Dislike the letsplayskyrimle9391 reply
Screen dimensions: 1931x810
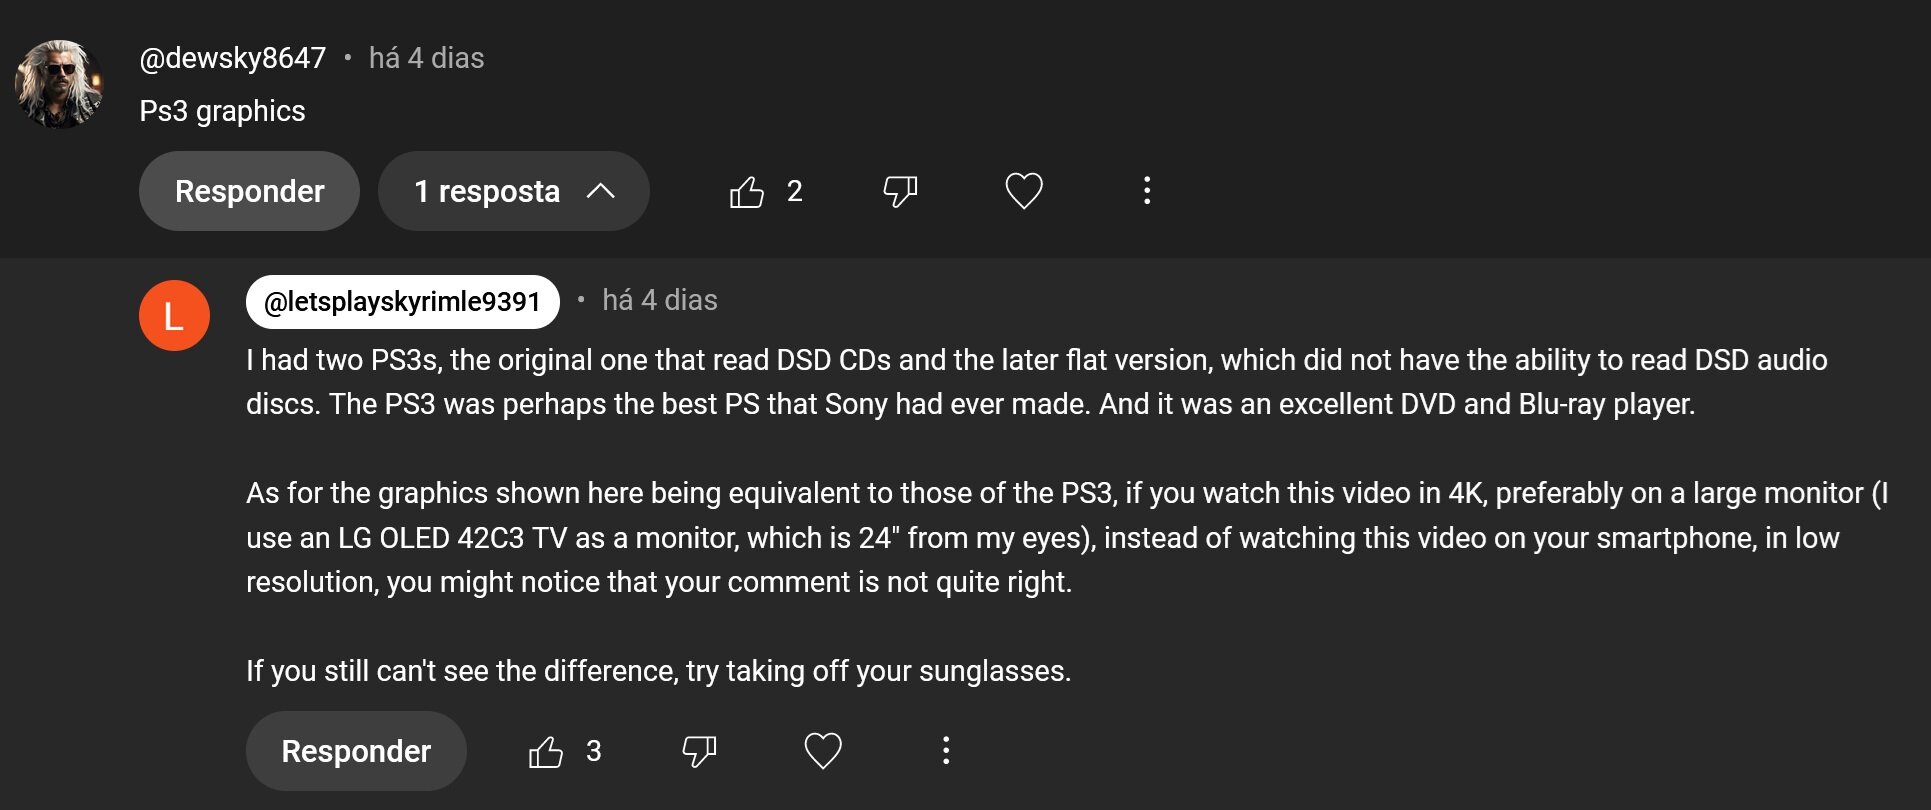click(699, 751)
